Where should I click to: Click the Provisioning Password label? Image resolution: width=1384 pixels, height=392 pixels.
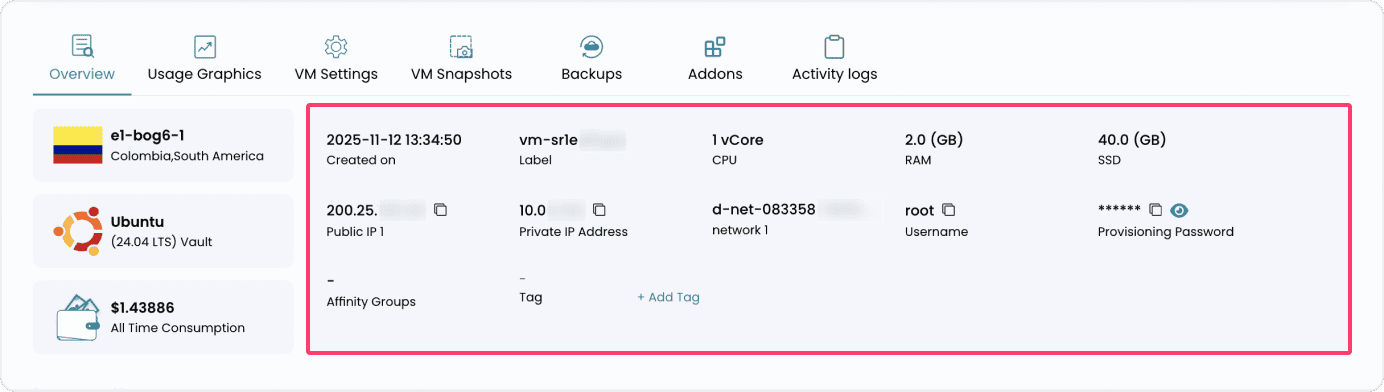tap(1165, 232)
